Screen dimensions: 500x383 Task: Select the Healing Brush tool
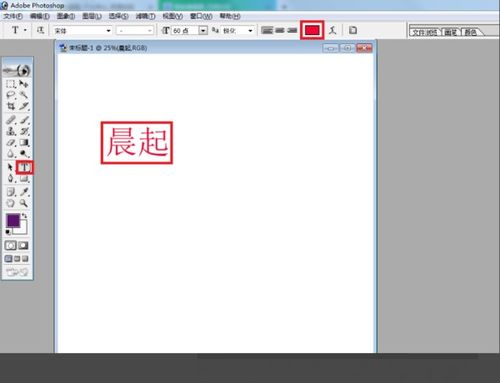click(11, 120)
